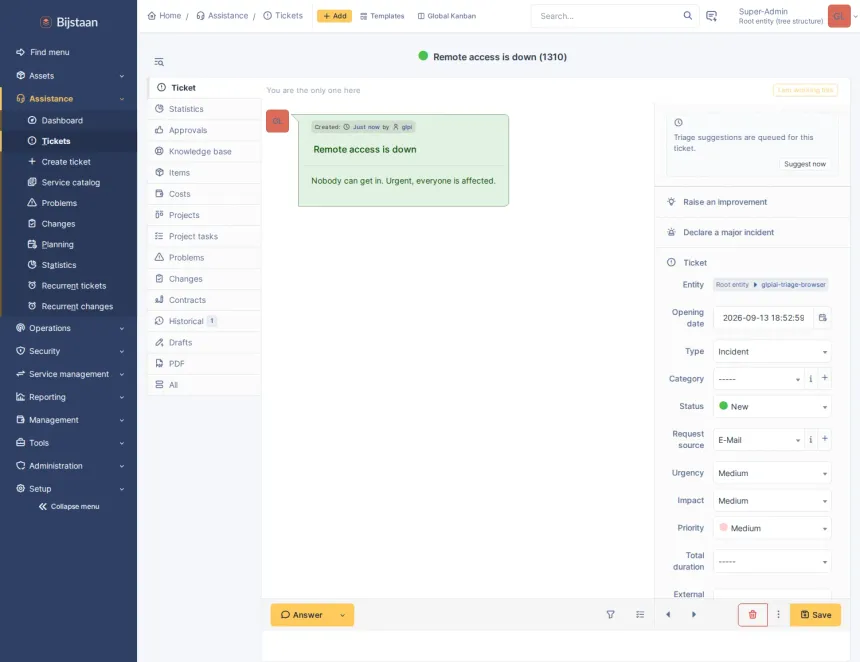Screen dimensions: 860x662
Task: Open the Category dropdown
Action: 759,379
